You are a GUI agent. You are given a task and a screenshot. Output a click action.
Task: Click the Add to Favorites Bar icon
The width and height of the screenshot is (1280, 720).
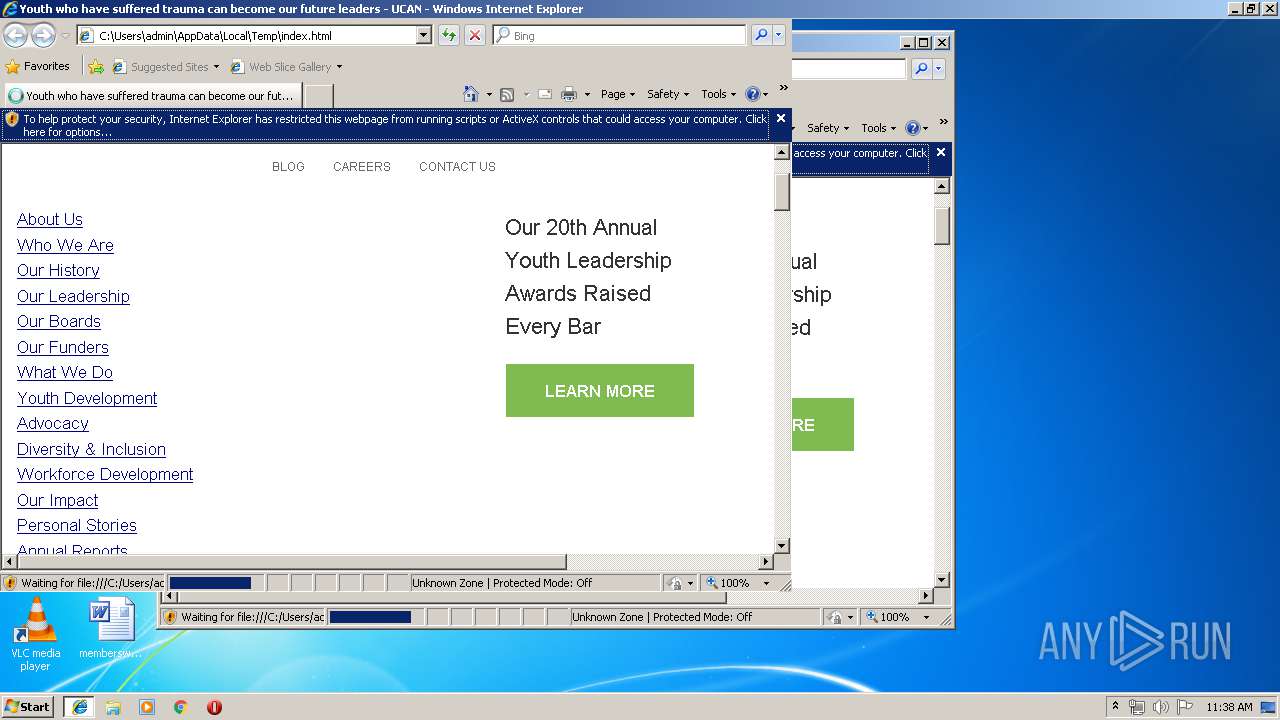point(96,67)
